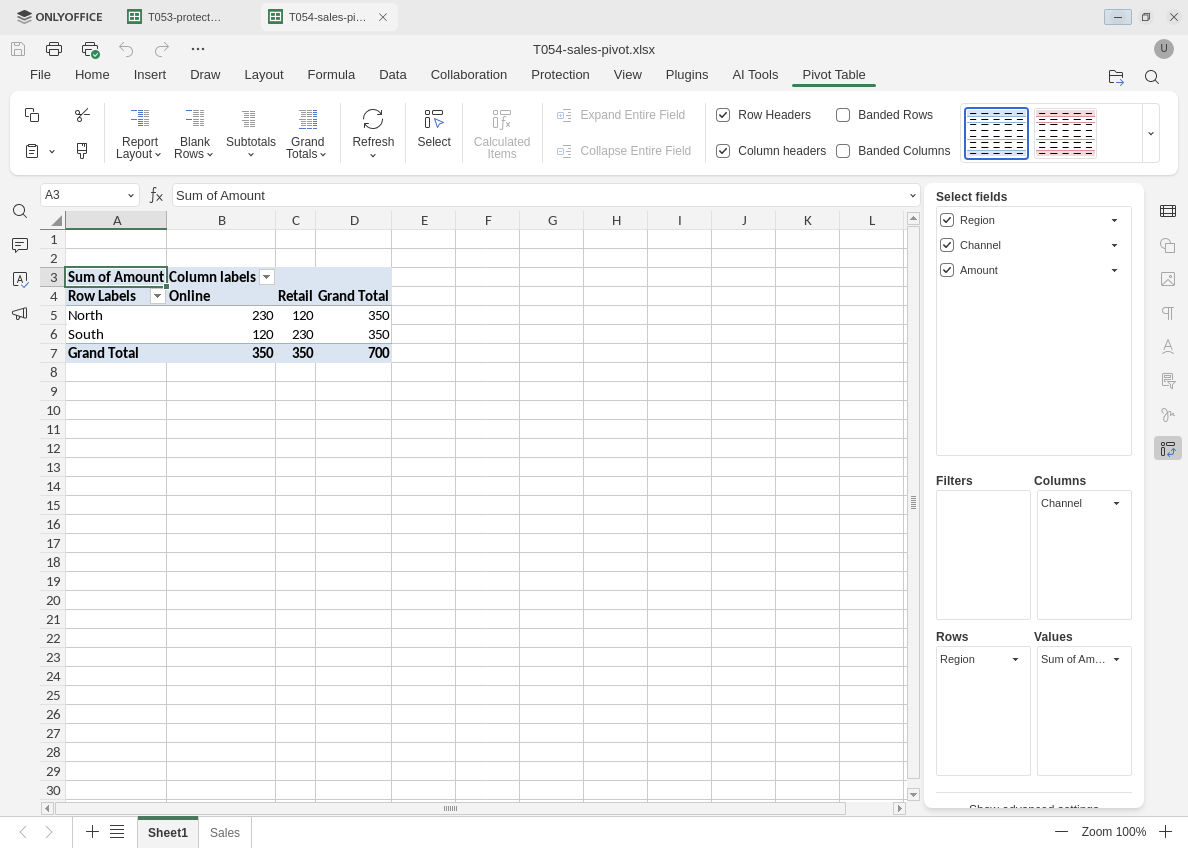Uncheck the Region field checkbox
1188x848 pixels.
(x=946, y=220)
